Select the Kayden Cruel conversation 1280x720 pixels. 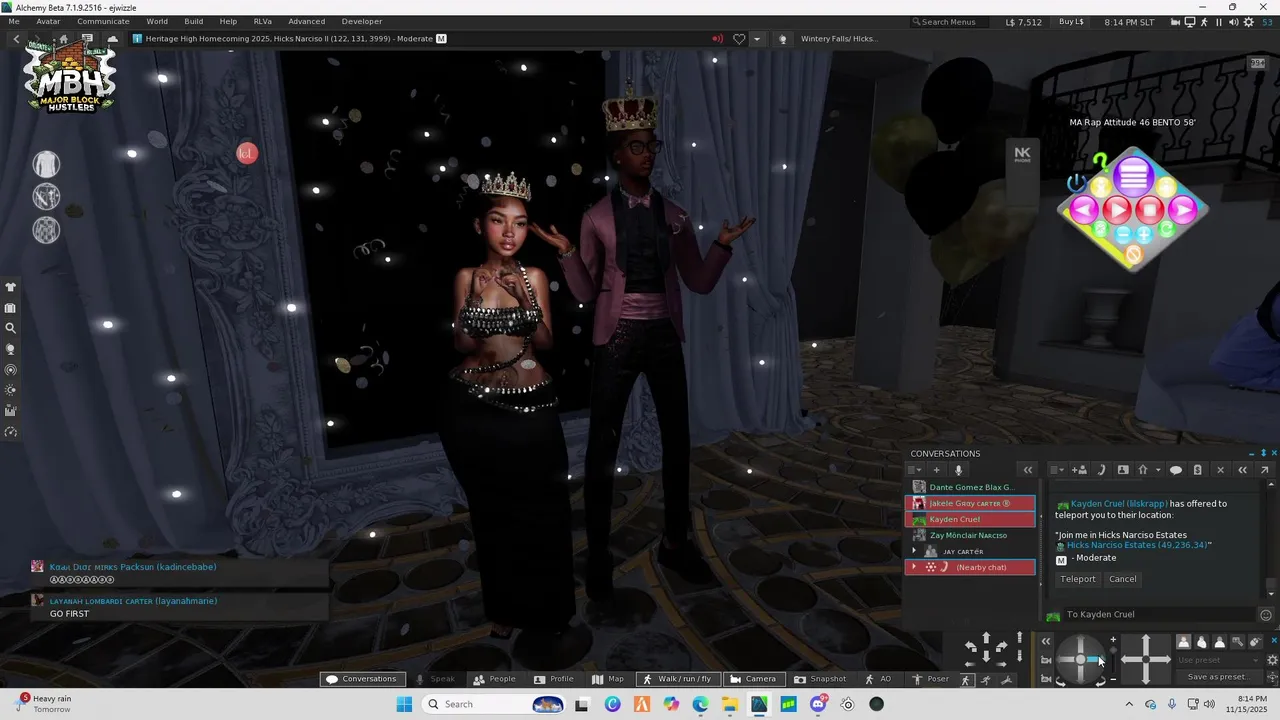pos(970,519)
